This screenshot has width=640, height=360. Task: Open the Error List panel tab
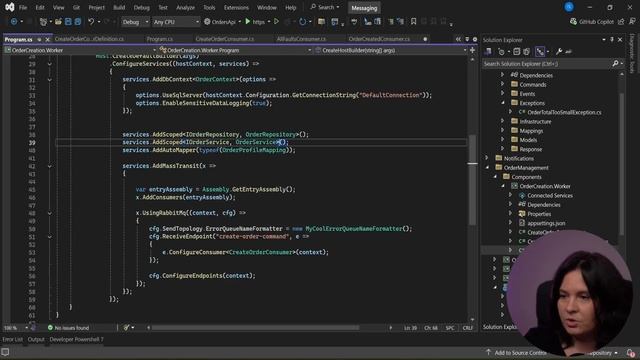(13, 340)
